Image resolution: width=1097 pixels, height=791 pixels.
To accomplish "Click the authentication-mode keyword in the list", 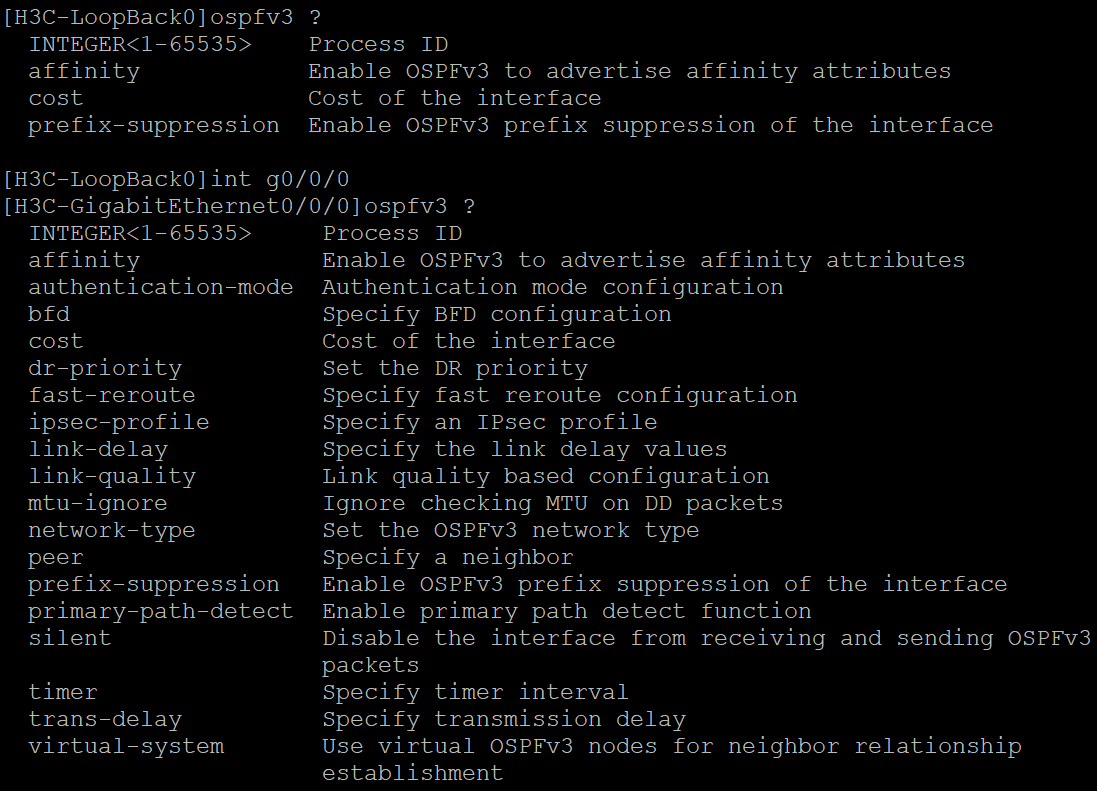I will (160, 287).
